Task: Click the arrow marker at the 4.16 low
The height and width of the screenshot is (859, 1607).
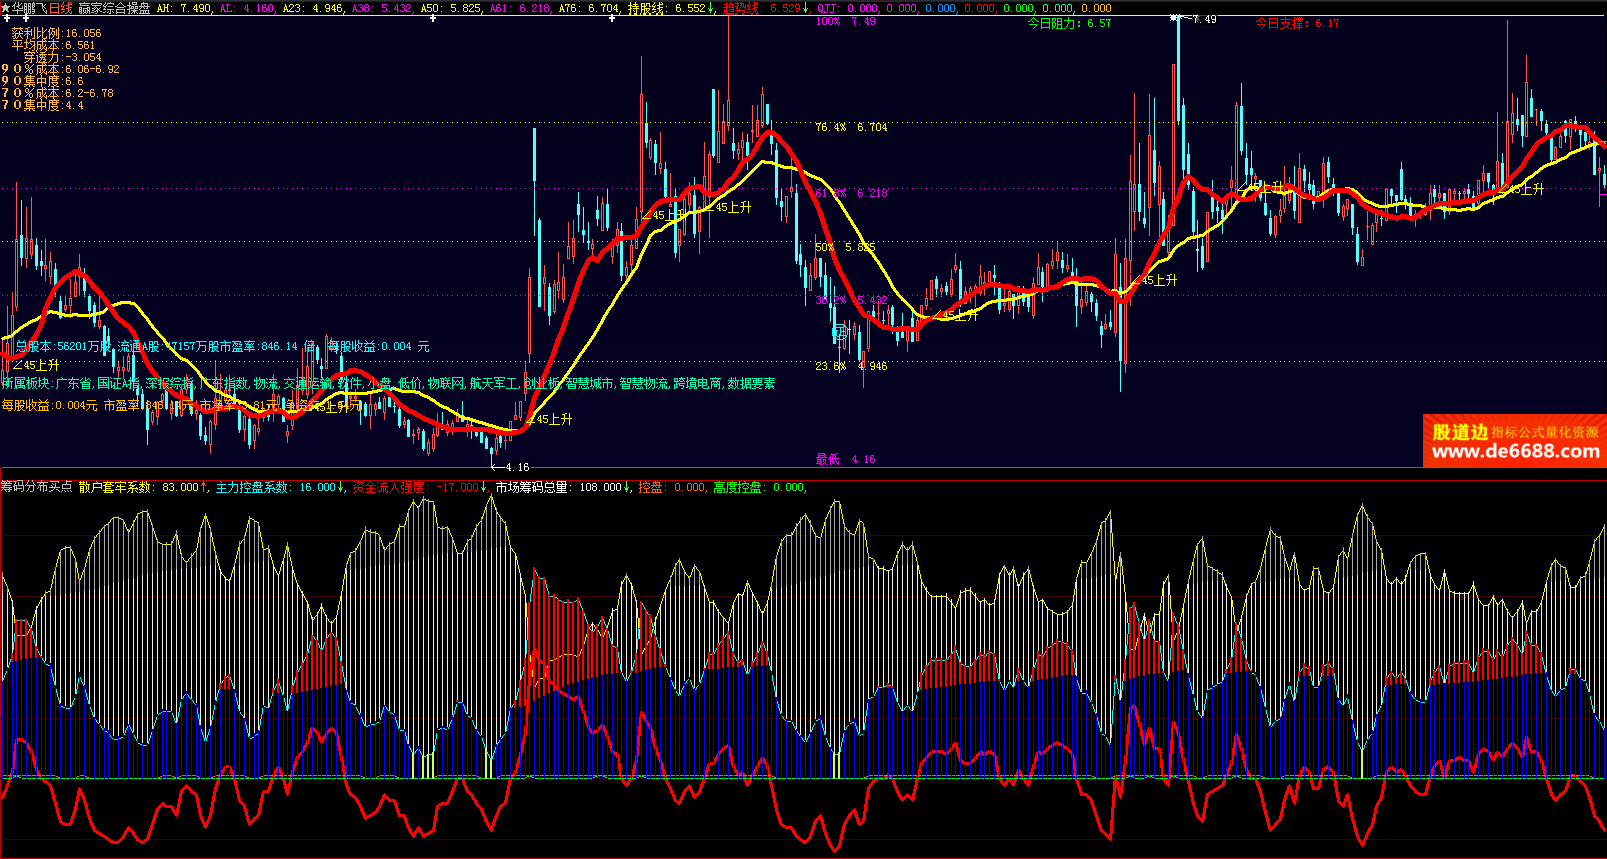Action: click(495, 466)
